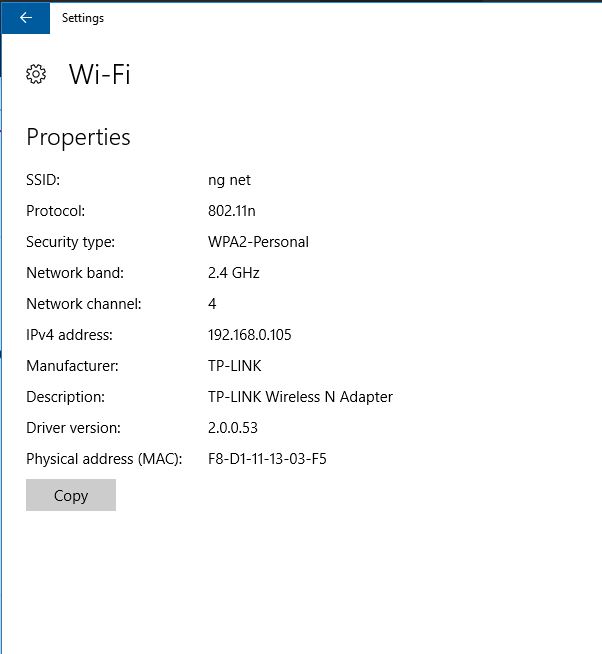Click the MAC address F8-D1-11-13-03-F5
Viewport: 602px width, 654px height.
(267, 459)
